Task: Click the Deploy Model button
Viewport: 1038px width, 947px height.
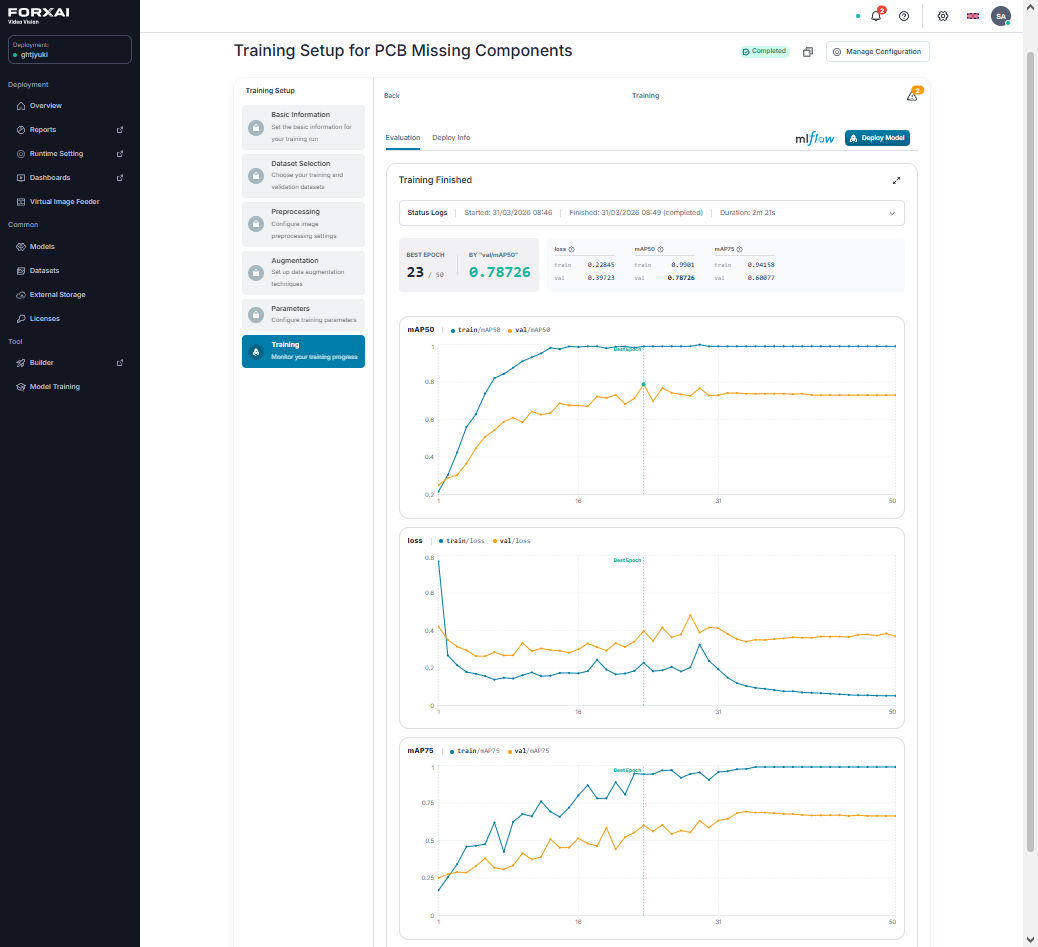Action: [x=877, y=138]
